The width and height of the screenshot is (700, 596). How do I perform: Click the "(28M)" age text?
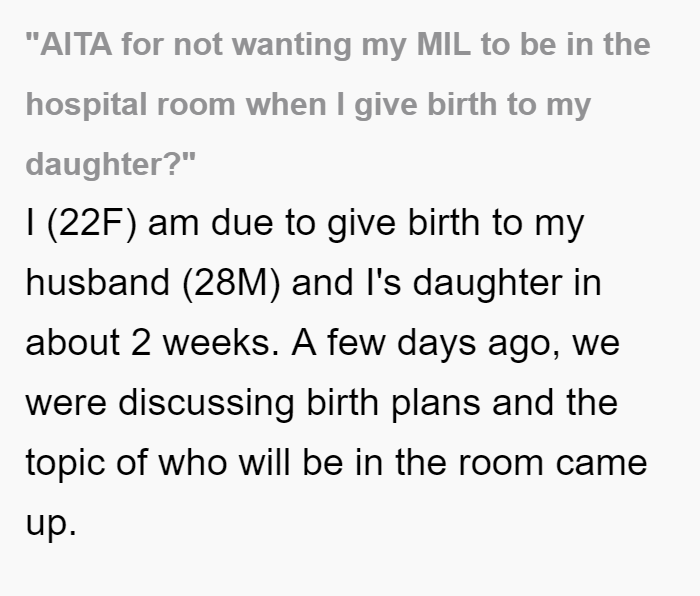pyautogui.click(x=232, y=283)
